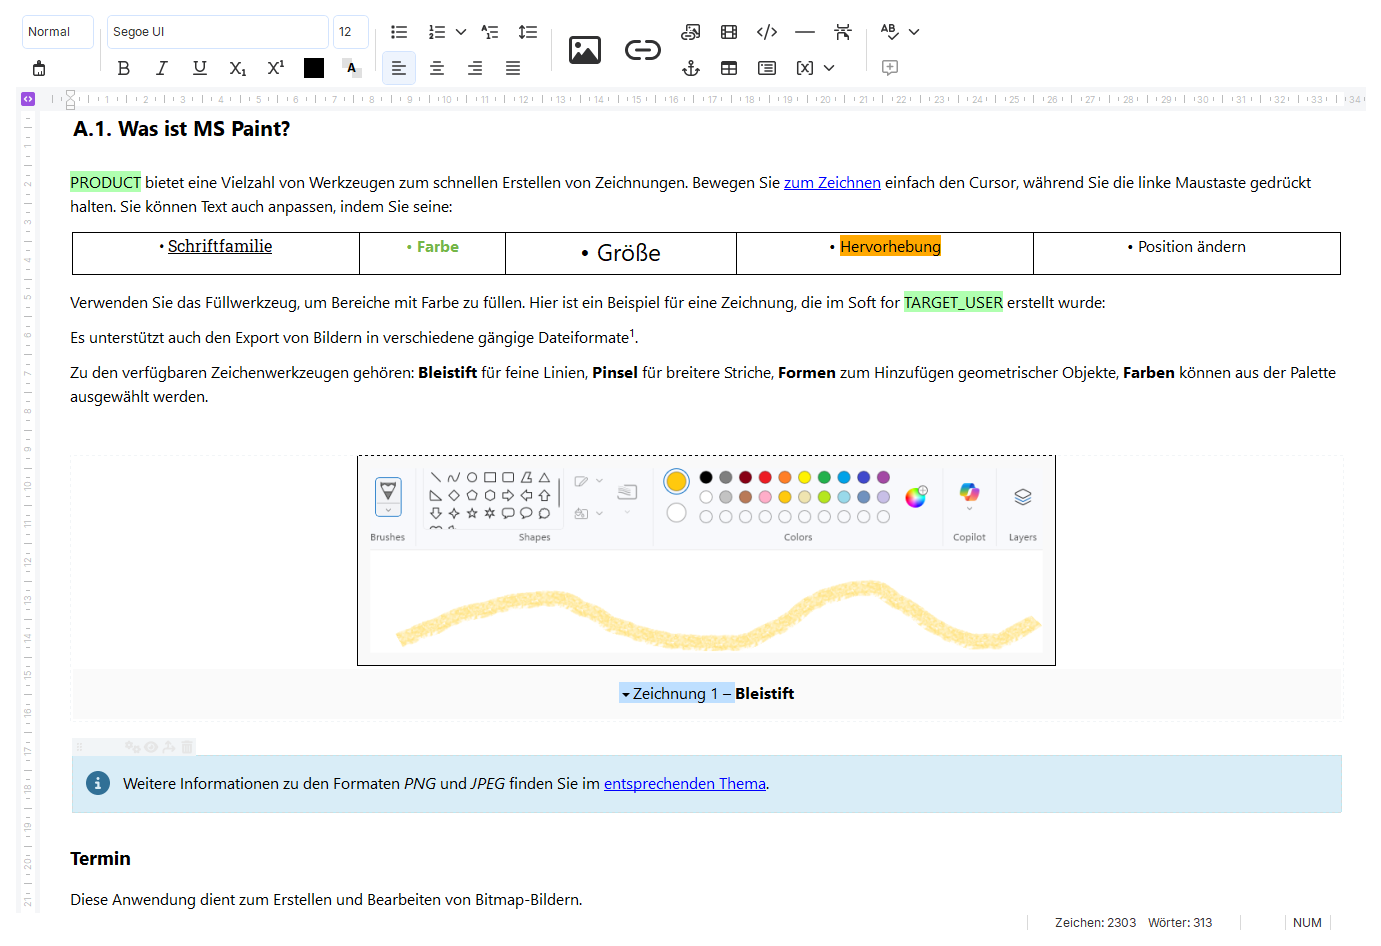Open the spell check dropdown arrow
The height and width of the screenshot is (946, 1381).
pyautogui.click(x=914, y=32)
